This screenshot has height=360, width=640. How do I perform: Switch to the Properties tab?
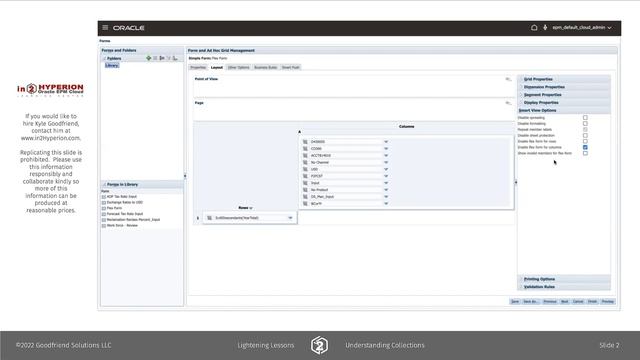pyautogui.click(x=198, y=67)
